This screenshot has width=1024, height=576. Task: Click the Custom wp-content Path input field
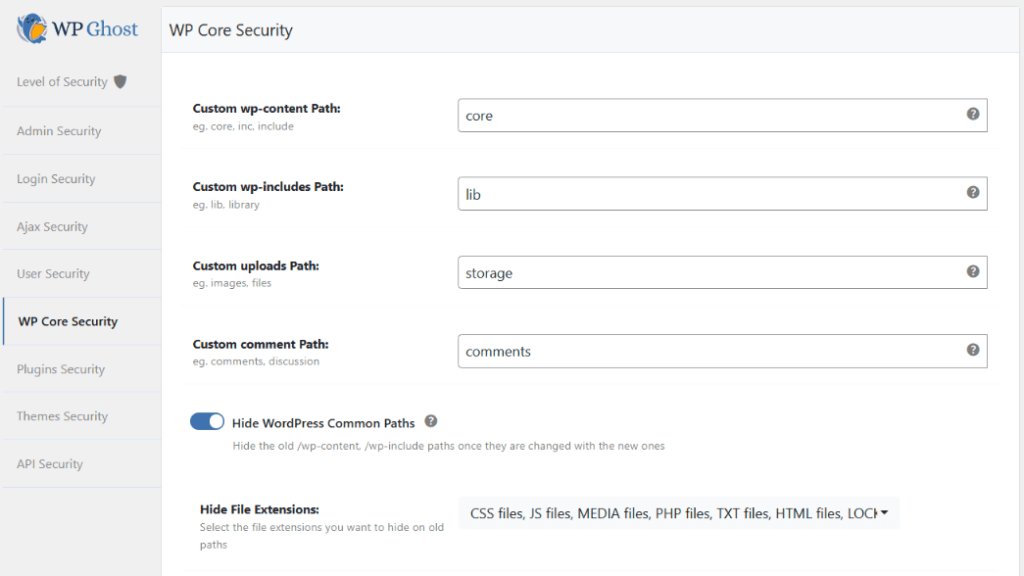pyautogui.click(x=710, y=115)
